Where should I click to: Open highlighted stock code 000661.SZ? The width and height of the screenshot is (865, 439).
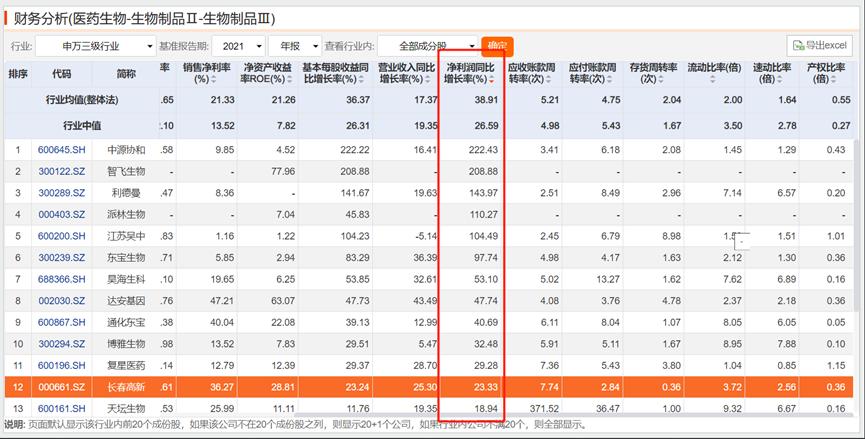(62, 387)
